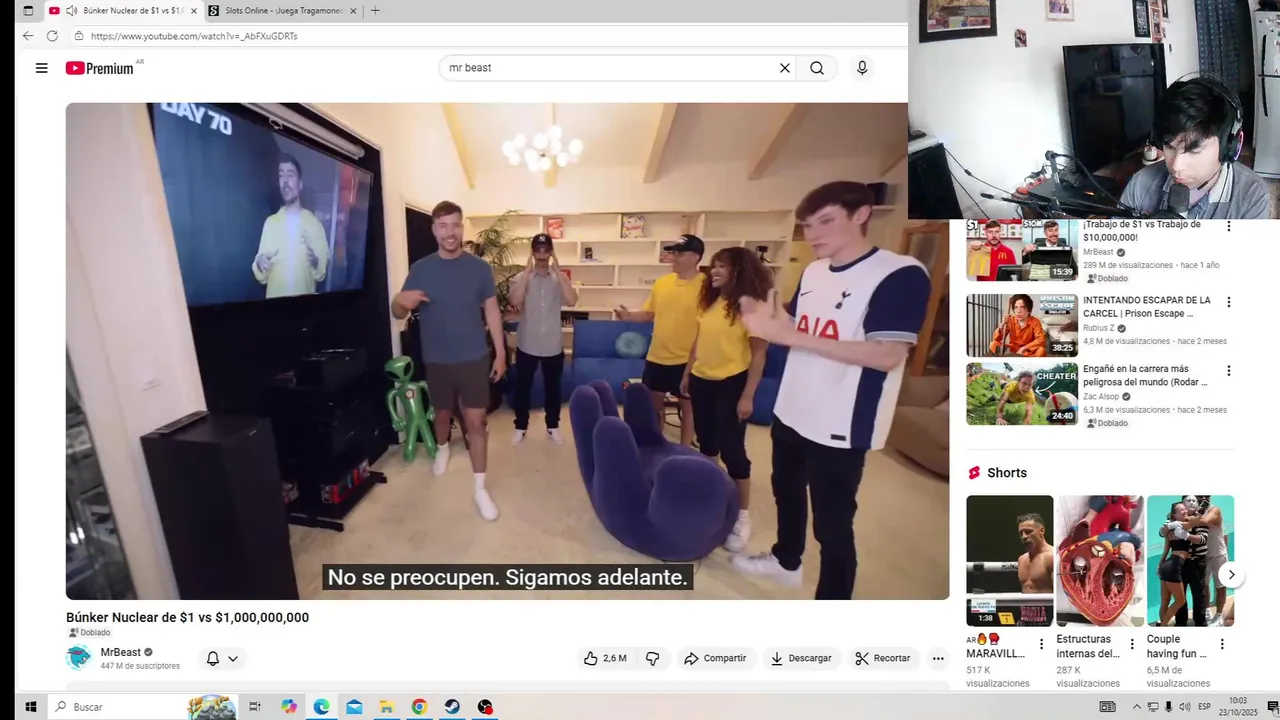This screenshot has width=1280, height=720.
Task: Open options for MARAVILL... short
Action: (x=1041, y=645)
